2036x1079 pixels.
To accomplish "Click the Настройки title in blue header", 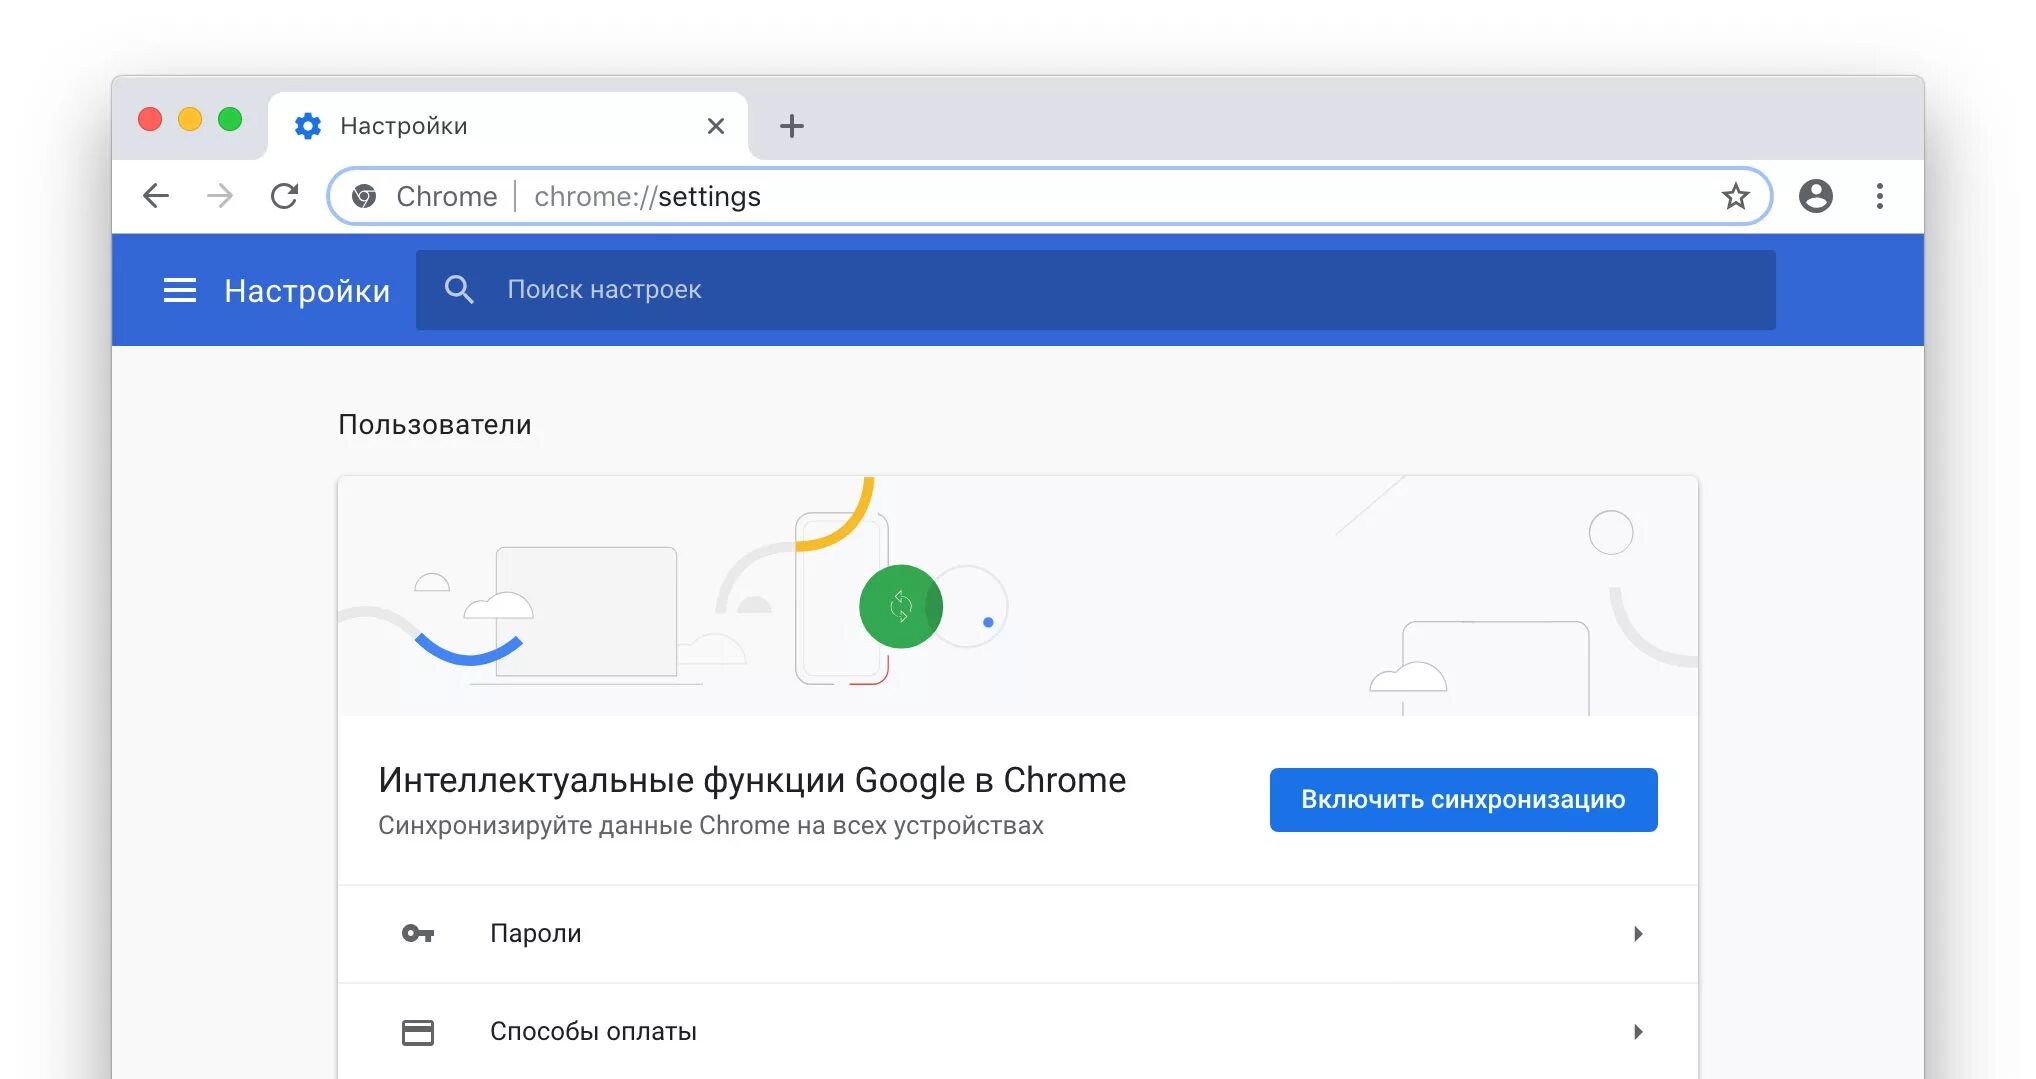I will pos(307,291).
